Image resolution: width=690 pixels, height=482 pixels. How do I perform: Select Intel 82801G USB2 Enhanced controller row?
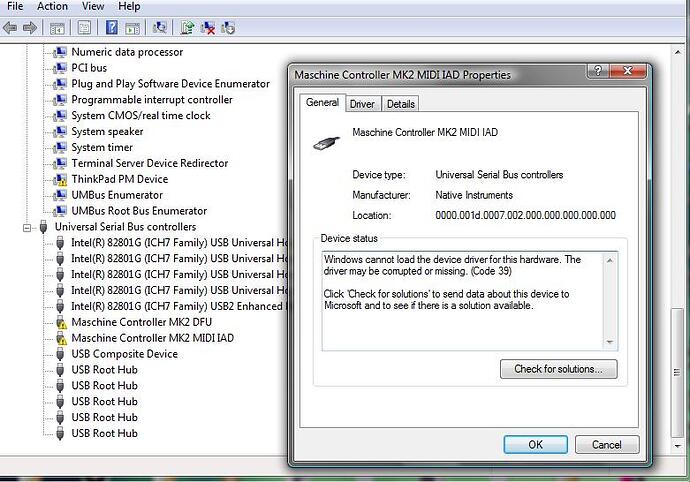tap(178, 306)
